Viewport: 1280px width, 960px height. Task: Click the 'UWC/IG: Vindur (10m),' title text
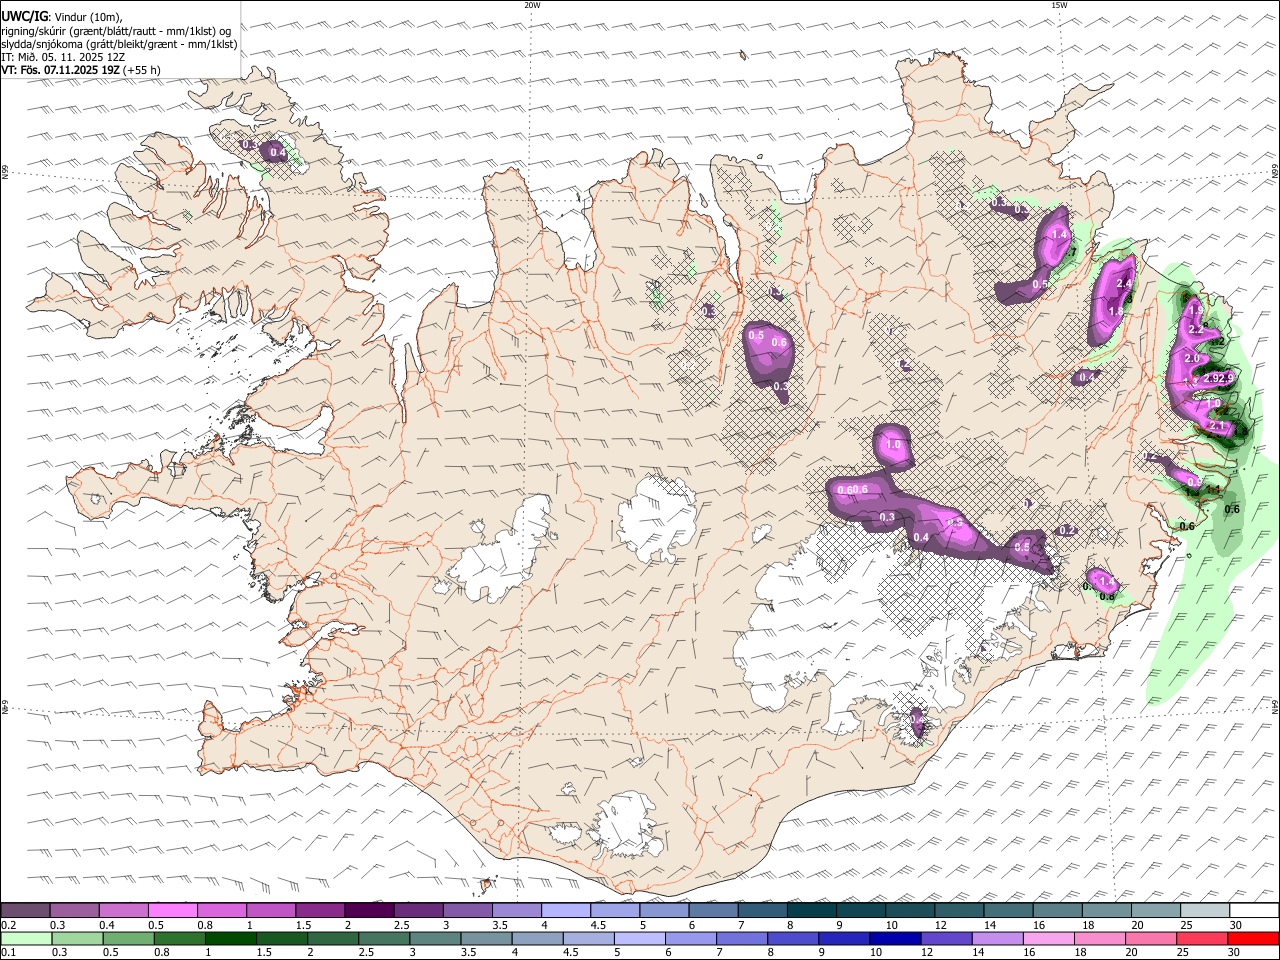tap(62, 17)
